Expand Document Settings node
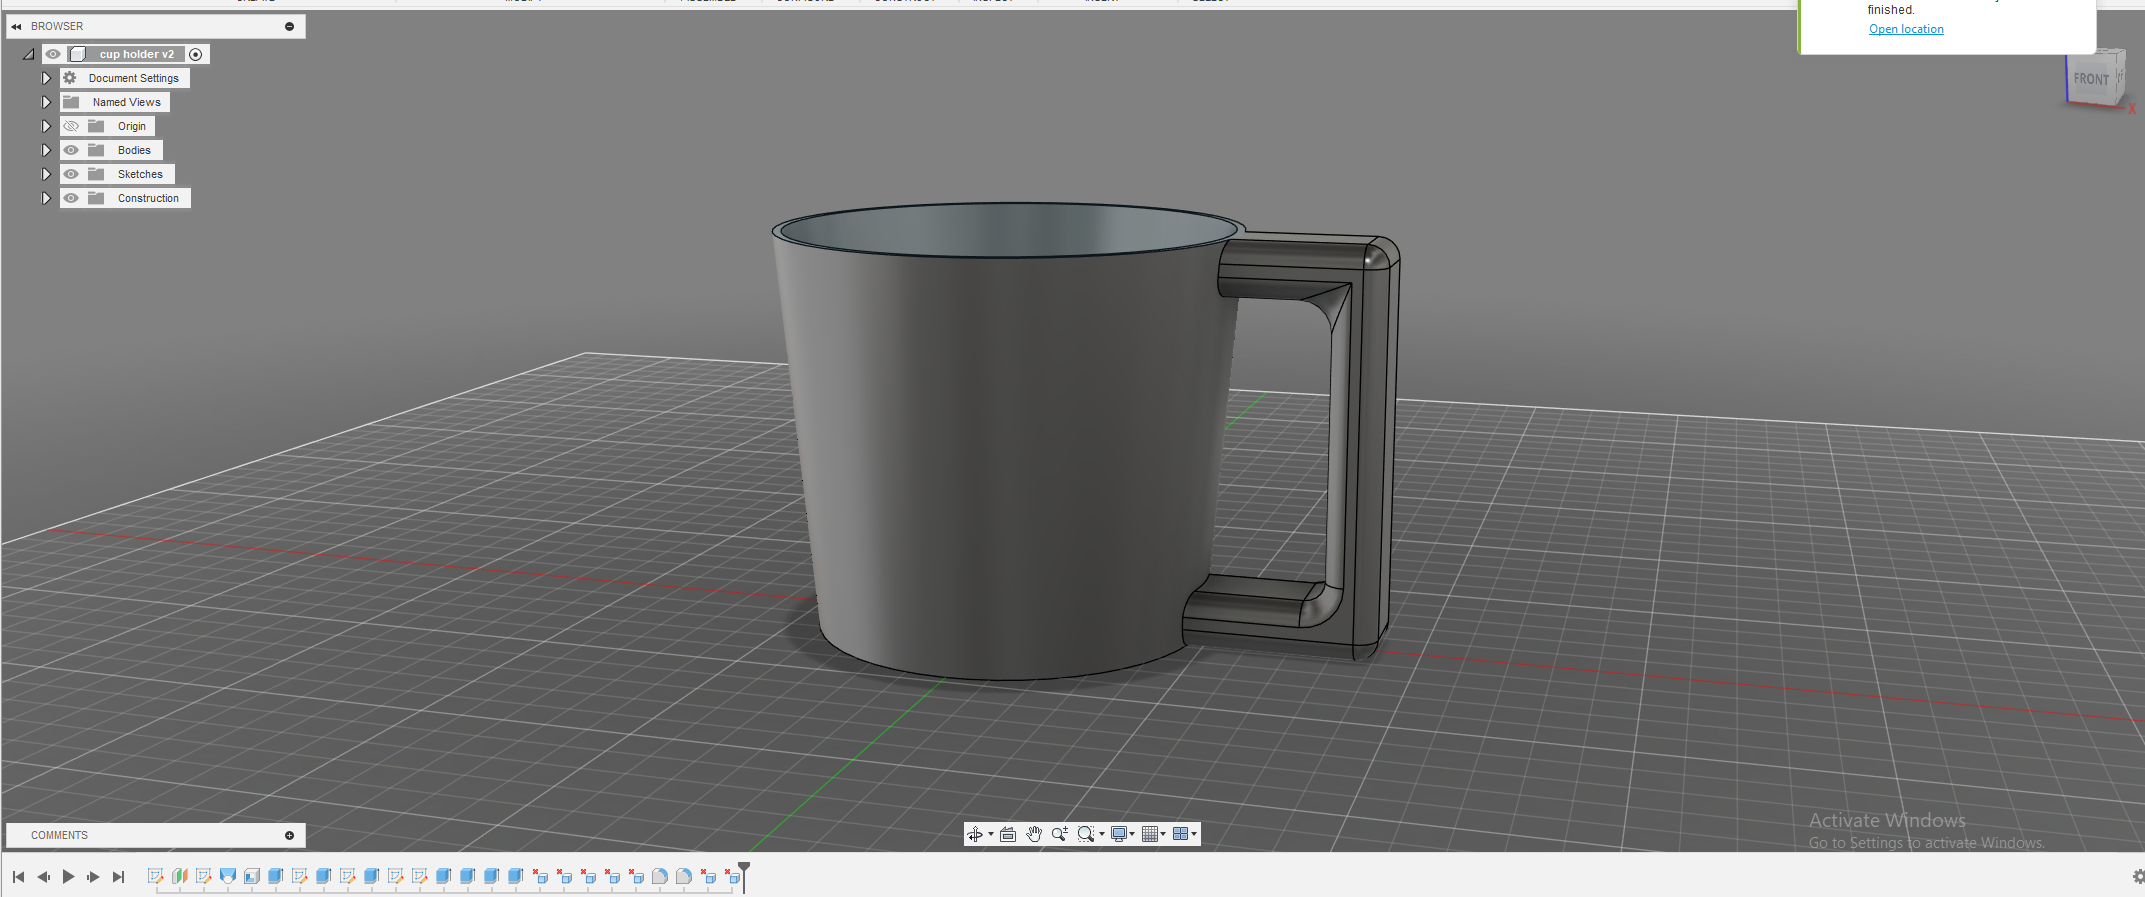The width and height of the screenshot is (2145, 897). pyautogui.click(x=46, y=78)
